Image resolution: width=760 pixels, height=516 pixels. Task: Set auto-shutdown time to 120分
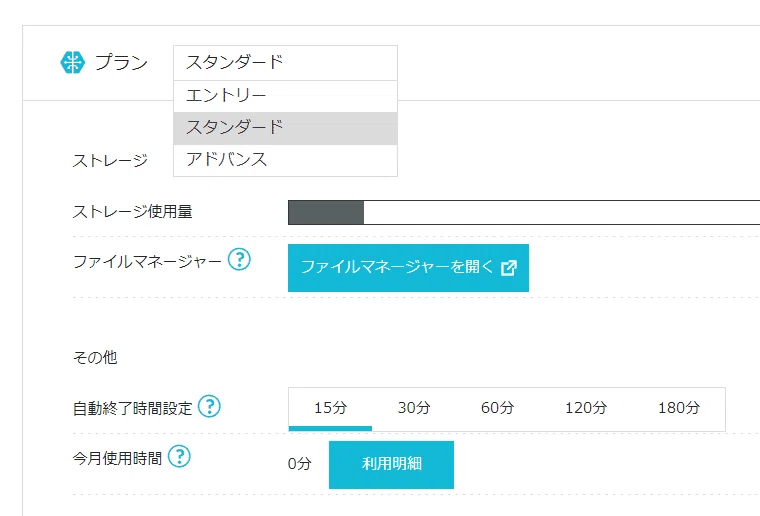pyautogui.click(x=585, y=408)
